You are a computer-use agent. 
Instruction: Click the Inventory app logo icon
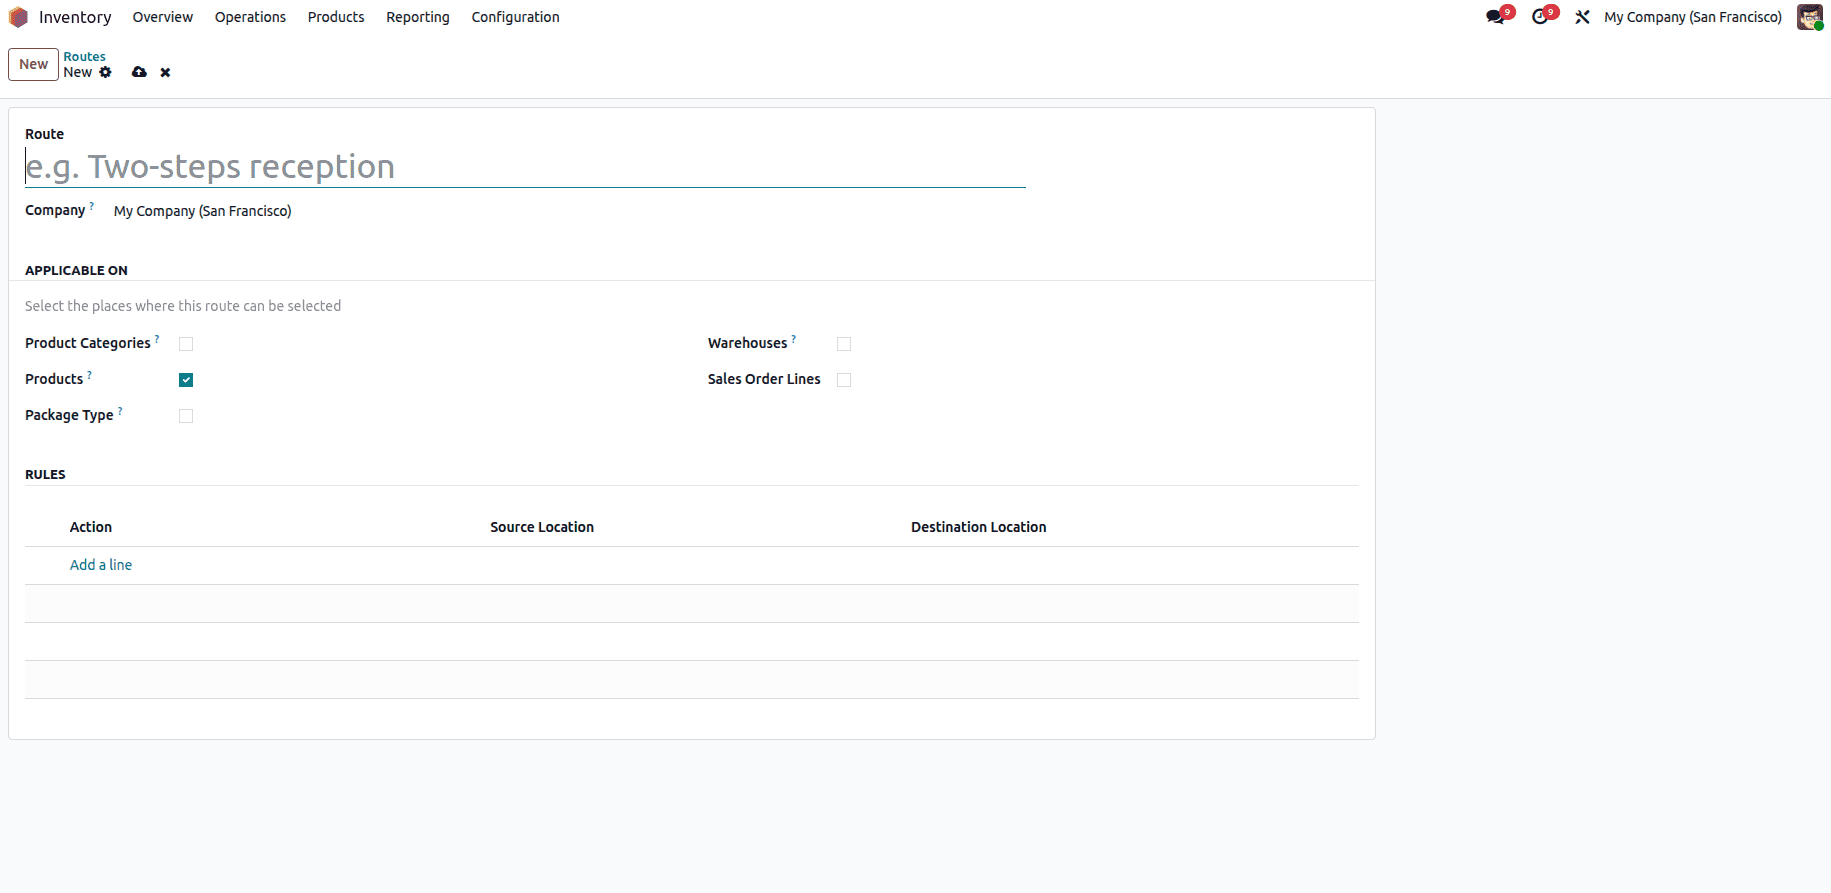tap(18, 17)
